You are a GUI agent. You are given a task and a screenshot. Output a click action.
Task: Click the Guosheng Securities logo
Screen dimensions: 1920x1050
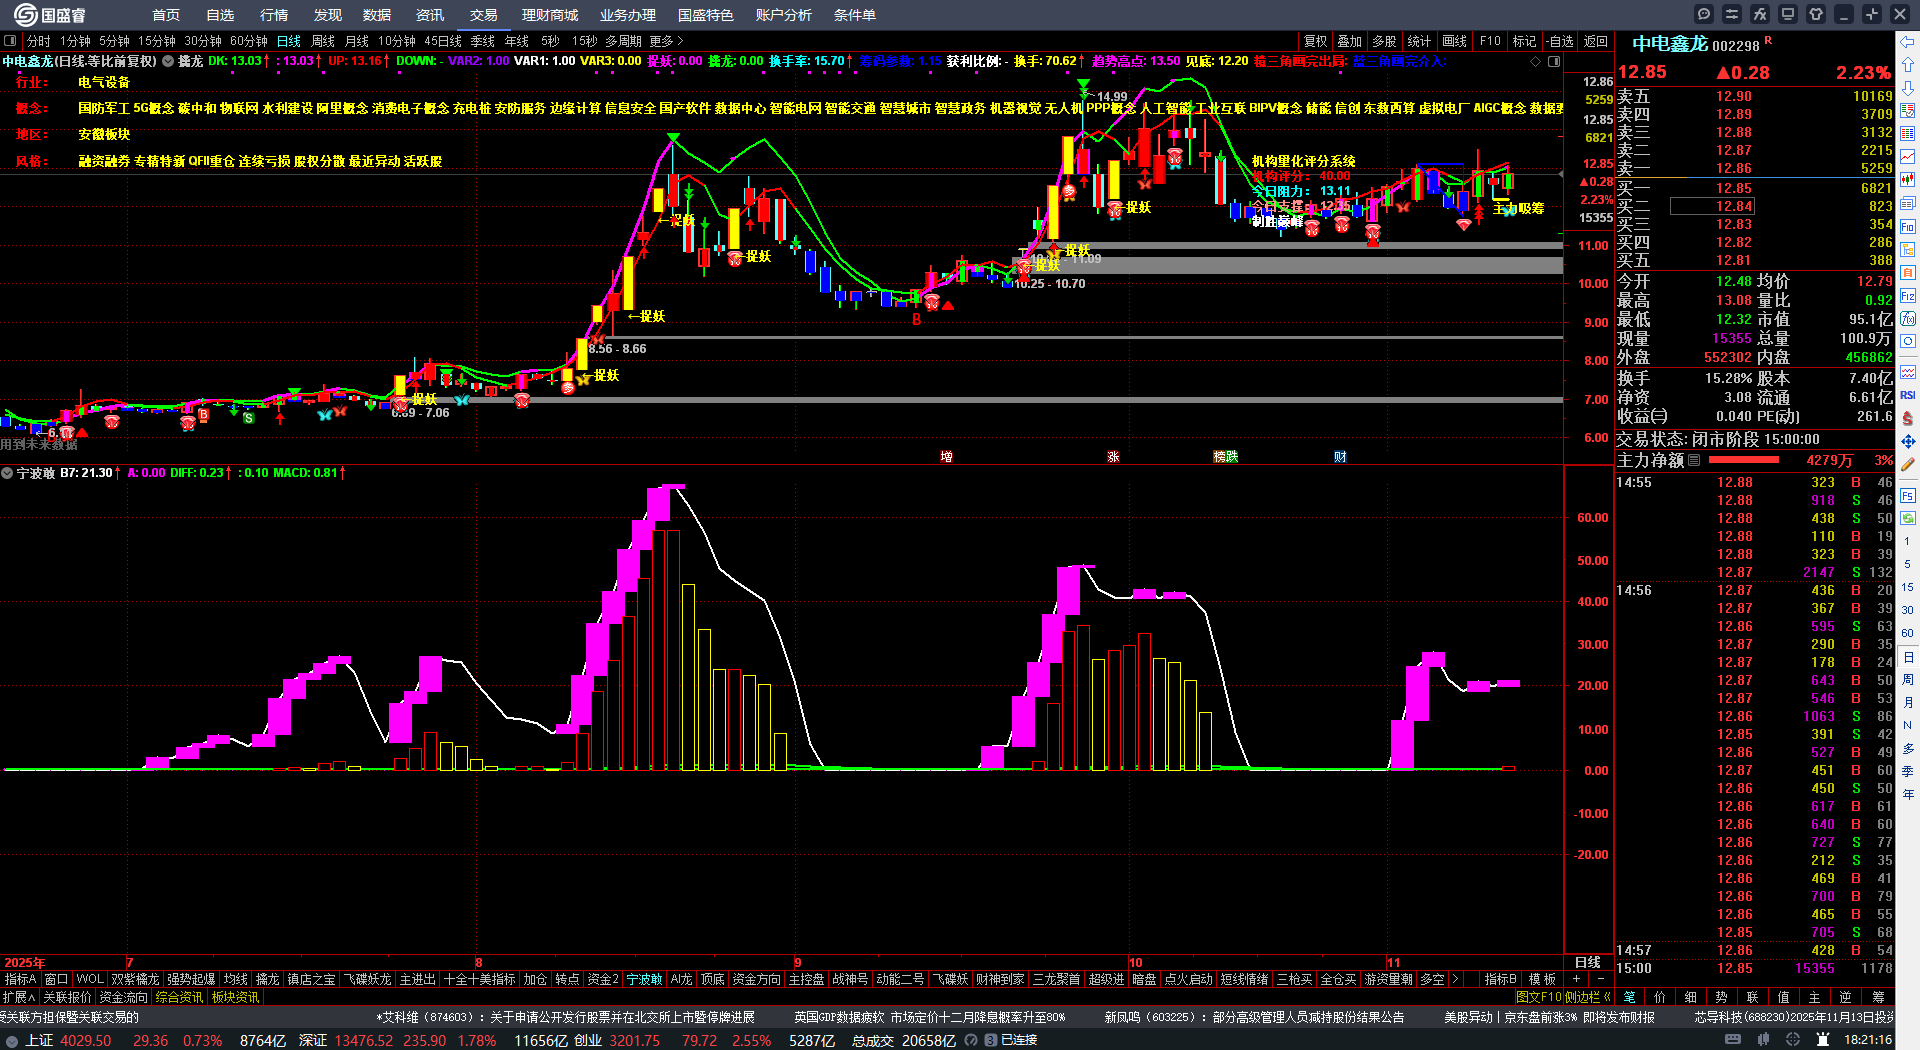pyautogui.click(x=50, y=15)
